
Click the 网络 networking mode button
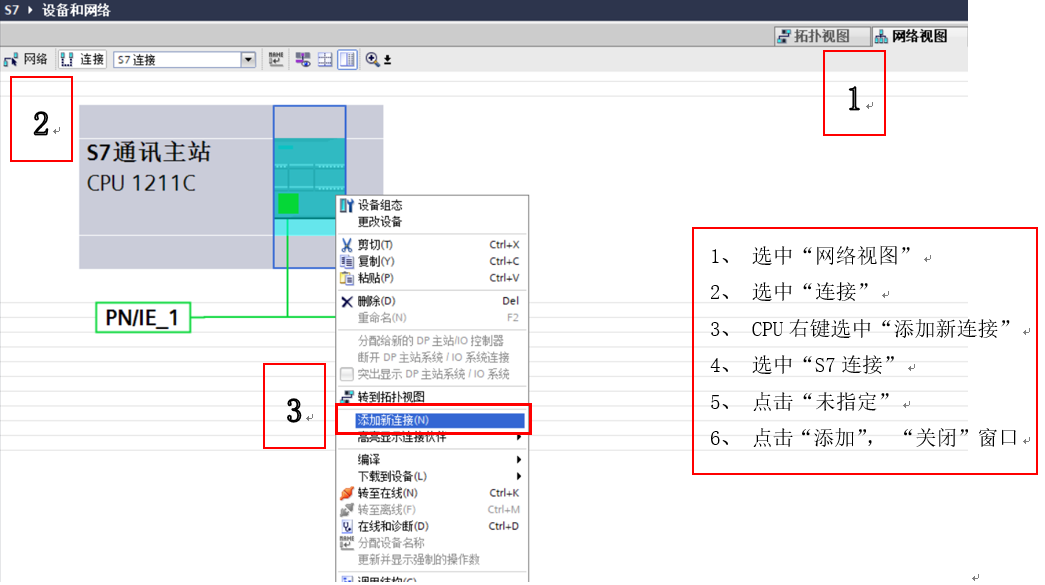coord(25,59)
